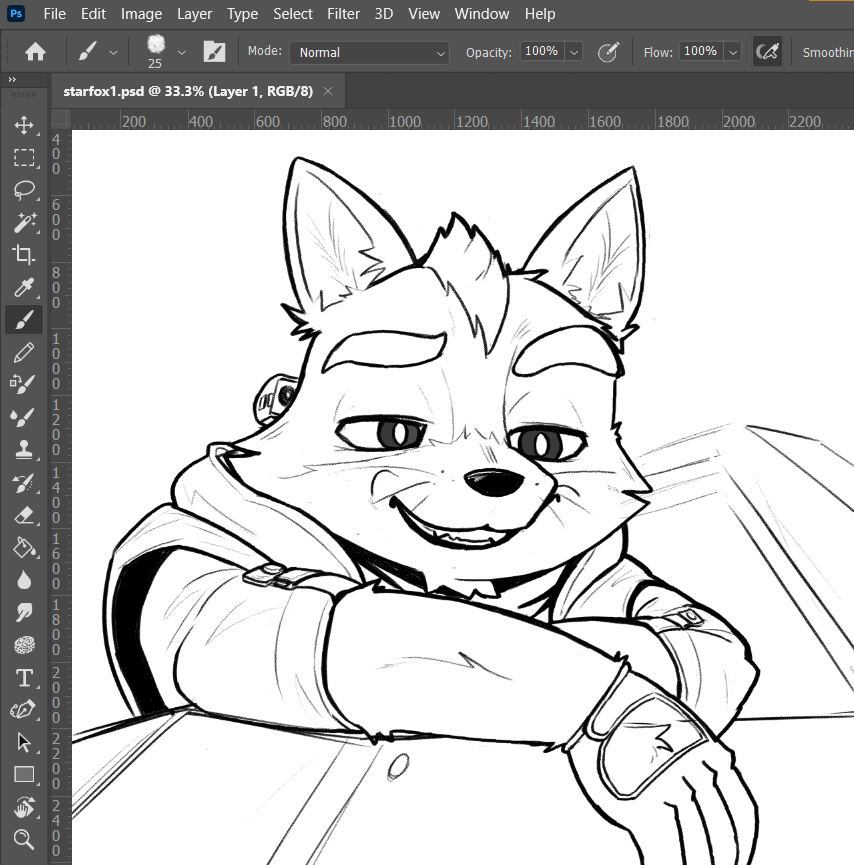Select the Magic Wand tool
Screen dimensions: 854x865
point(24,222)
